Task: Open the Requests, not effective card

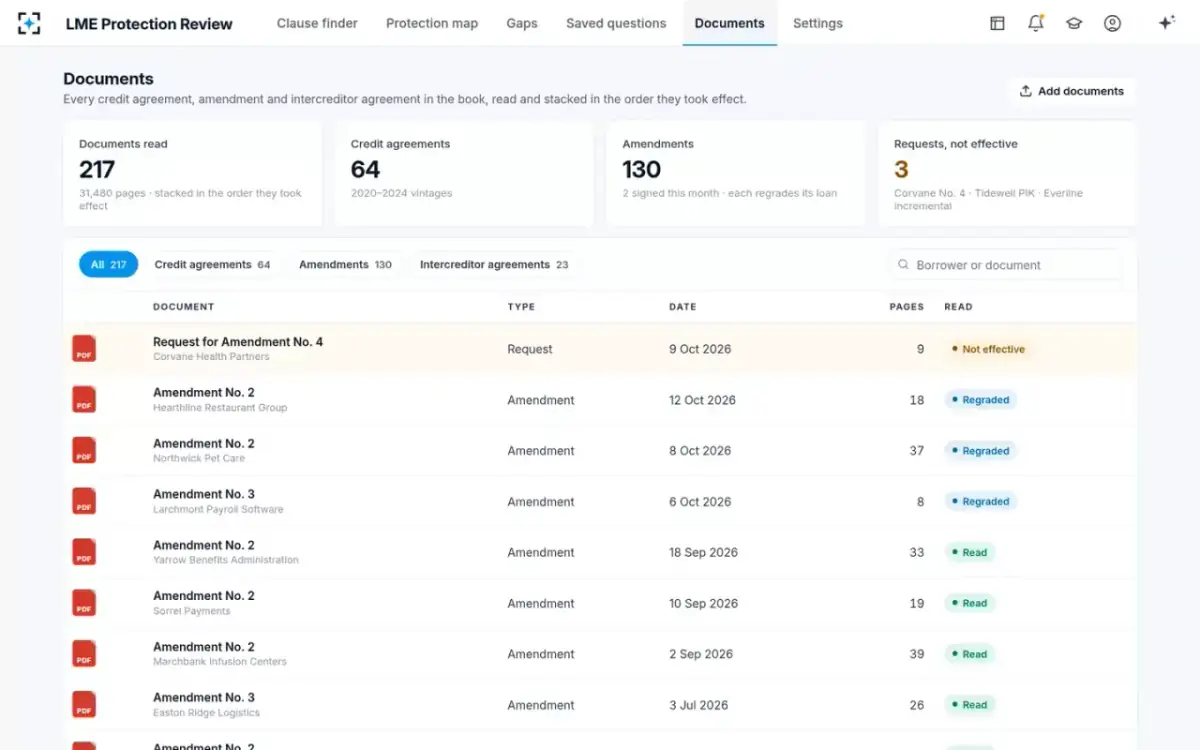Action: [x=1007, y=174]
